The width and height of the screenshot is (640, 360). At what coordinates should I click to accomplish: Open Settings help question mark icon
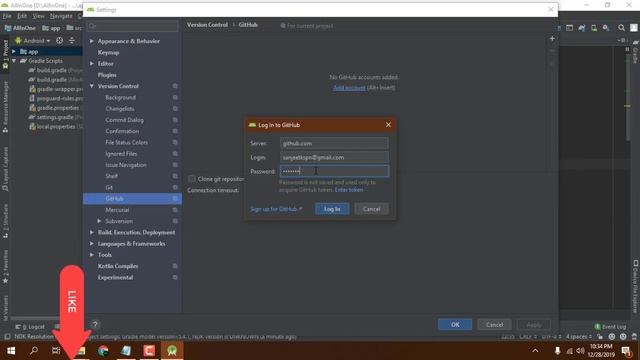click(95, 324)
